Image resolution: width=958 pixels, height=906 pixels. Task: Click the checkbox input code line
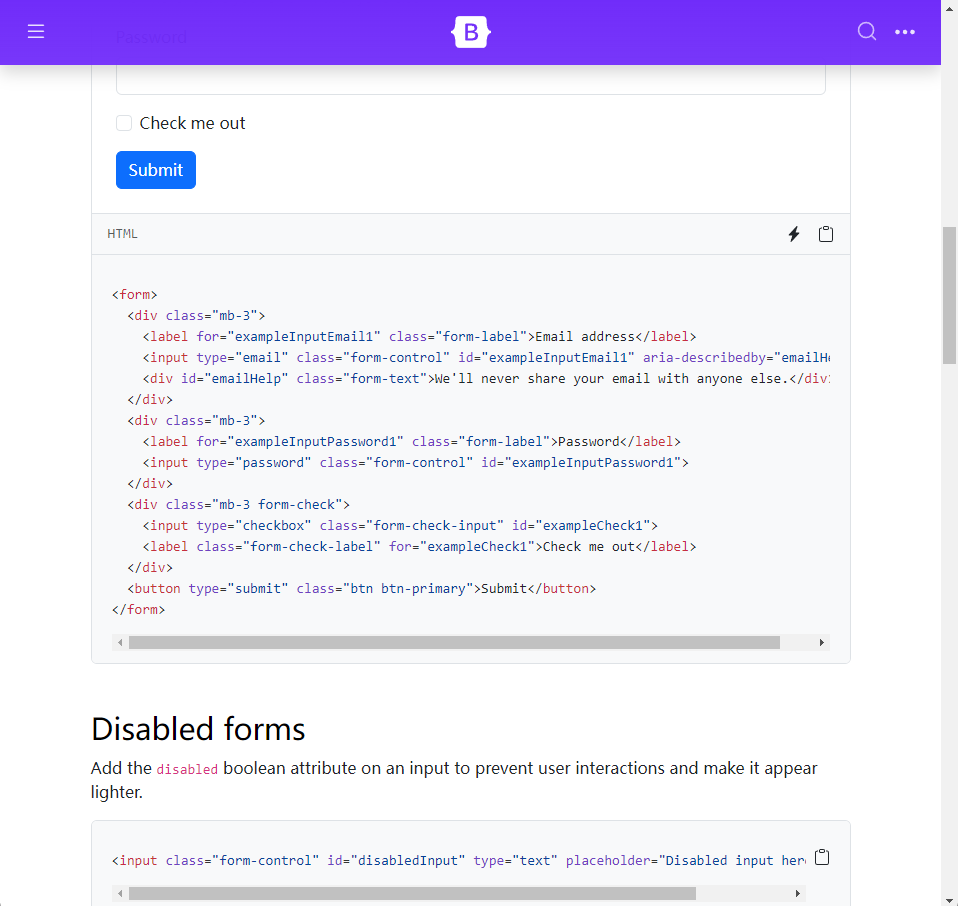tap(400, 525)
